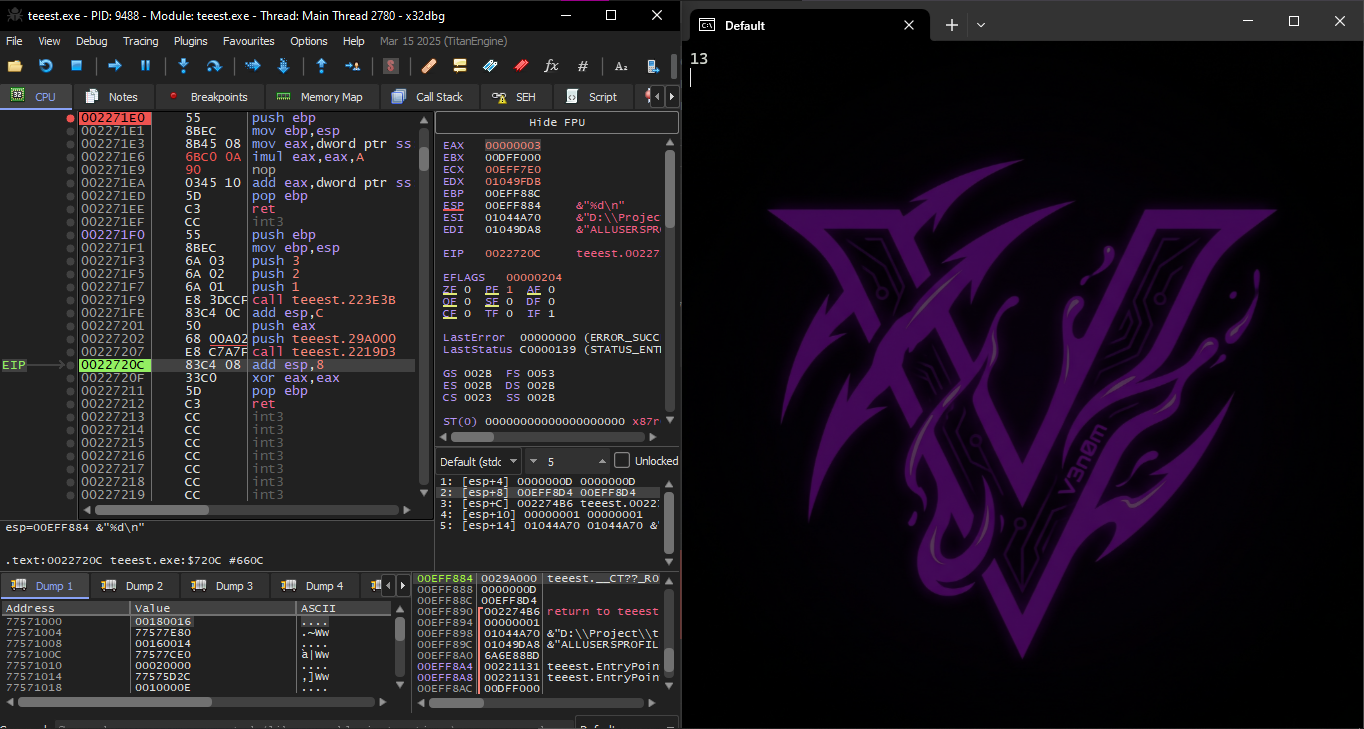Open the Patches bandage icon

point(429,66)
